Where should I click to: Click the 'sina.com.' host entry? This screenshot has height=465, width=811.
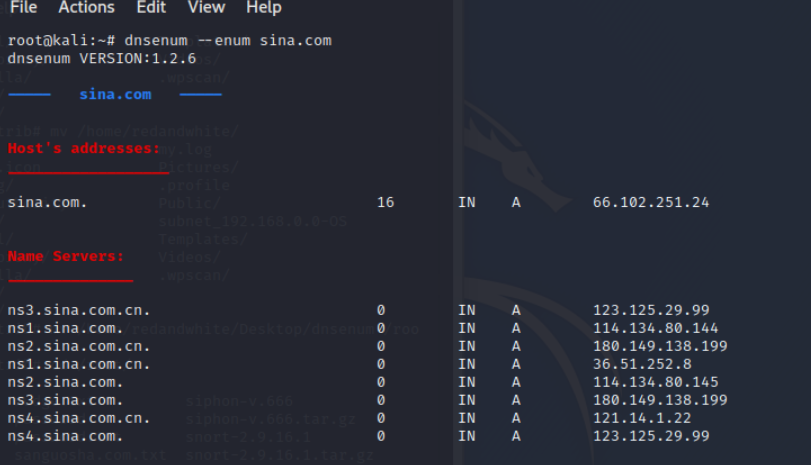pyautogui.click(x=47, y=202)
